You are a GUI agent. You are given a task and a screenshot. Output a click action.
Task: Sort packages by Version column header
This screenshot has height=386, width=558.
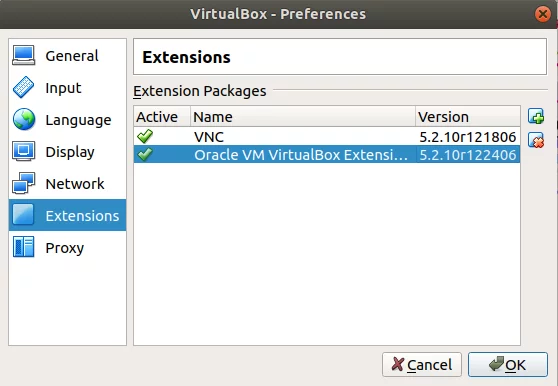[x=468, y=116]
